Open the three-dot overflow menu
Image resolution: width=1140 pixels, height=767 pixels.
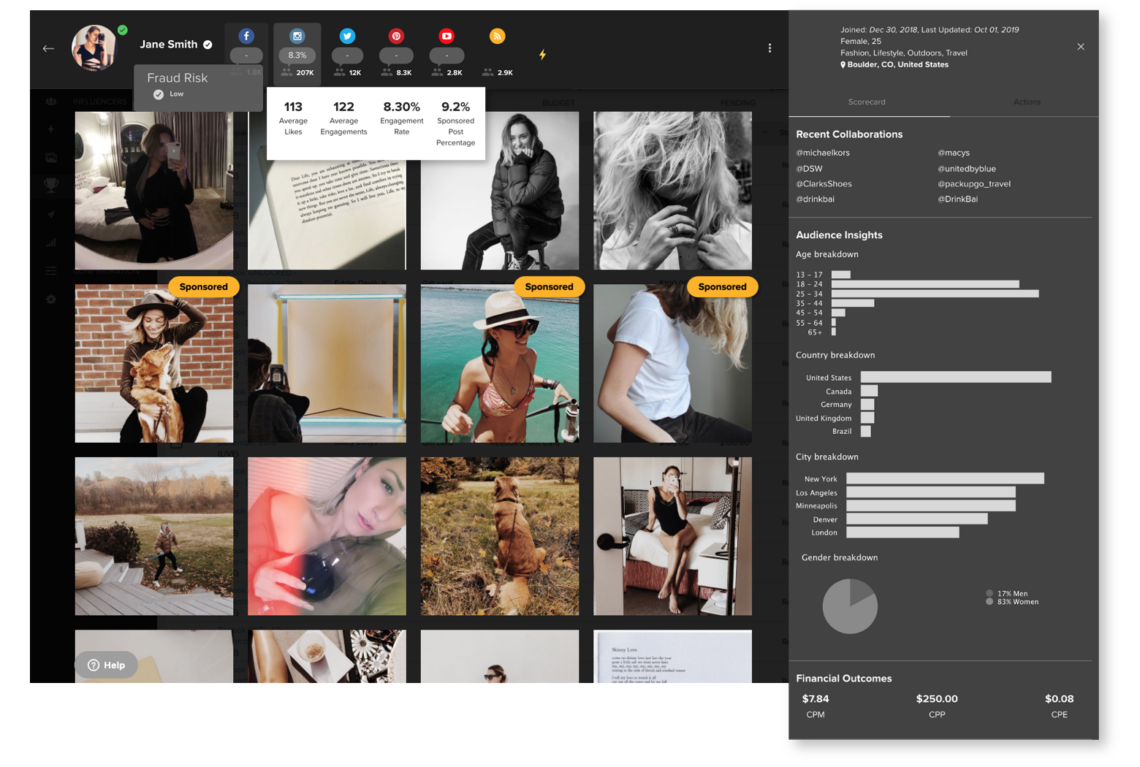tap(768, 46)
